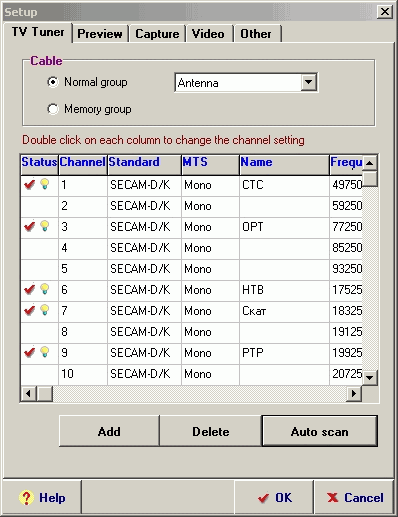Switch to the TV Tuner tab

click(x=38, y=32)
